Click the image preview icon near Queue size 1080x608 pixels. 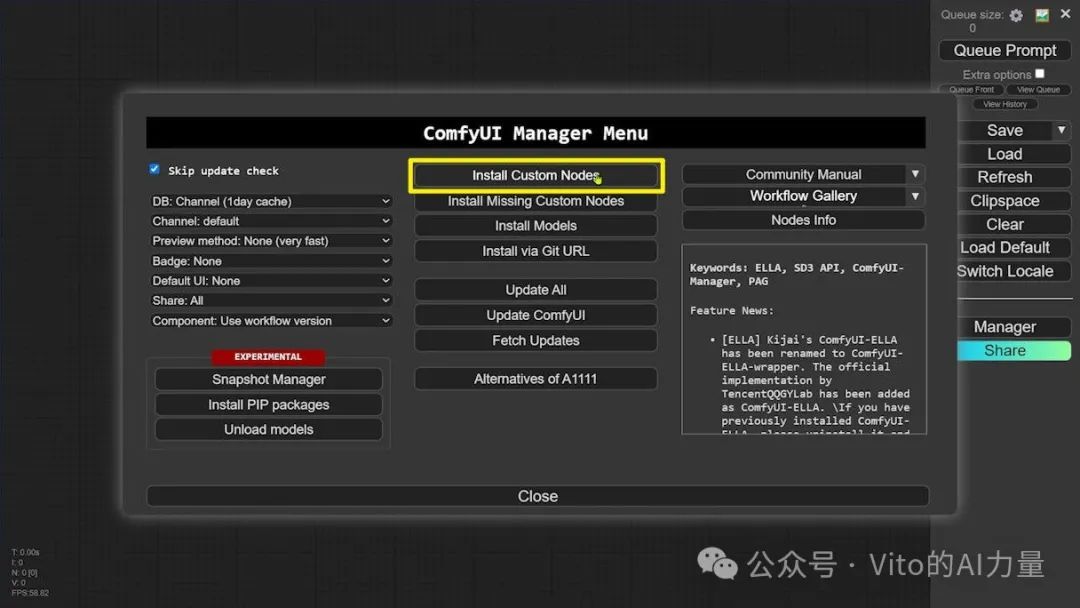[1042, 14]
